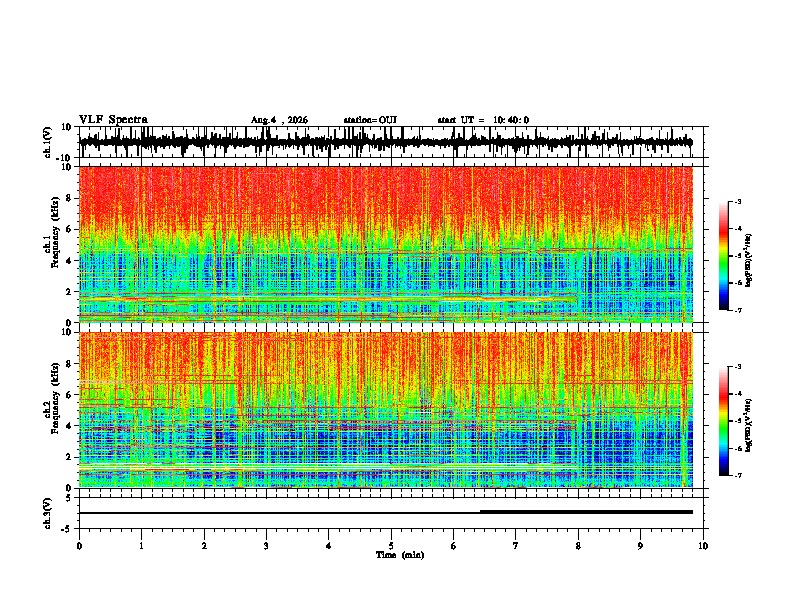The height and width of the screenshot is (612, 792).
Task: Click inside the ch.2 frequency spectrogram
Action: (x=386, y=410)
